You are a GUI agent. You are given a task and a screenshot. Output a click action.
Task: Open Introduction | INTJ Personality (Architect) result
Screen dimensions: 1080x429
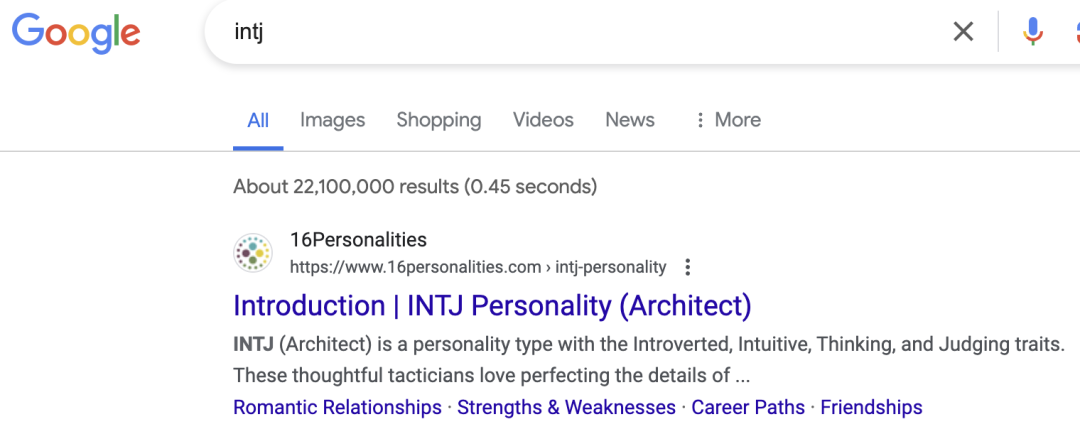492,306
